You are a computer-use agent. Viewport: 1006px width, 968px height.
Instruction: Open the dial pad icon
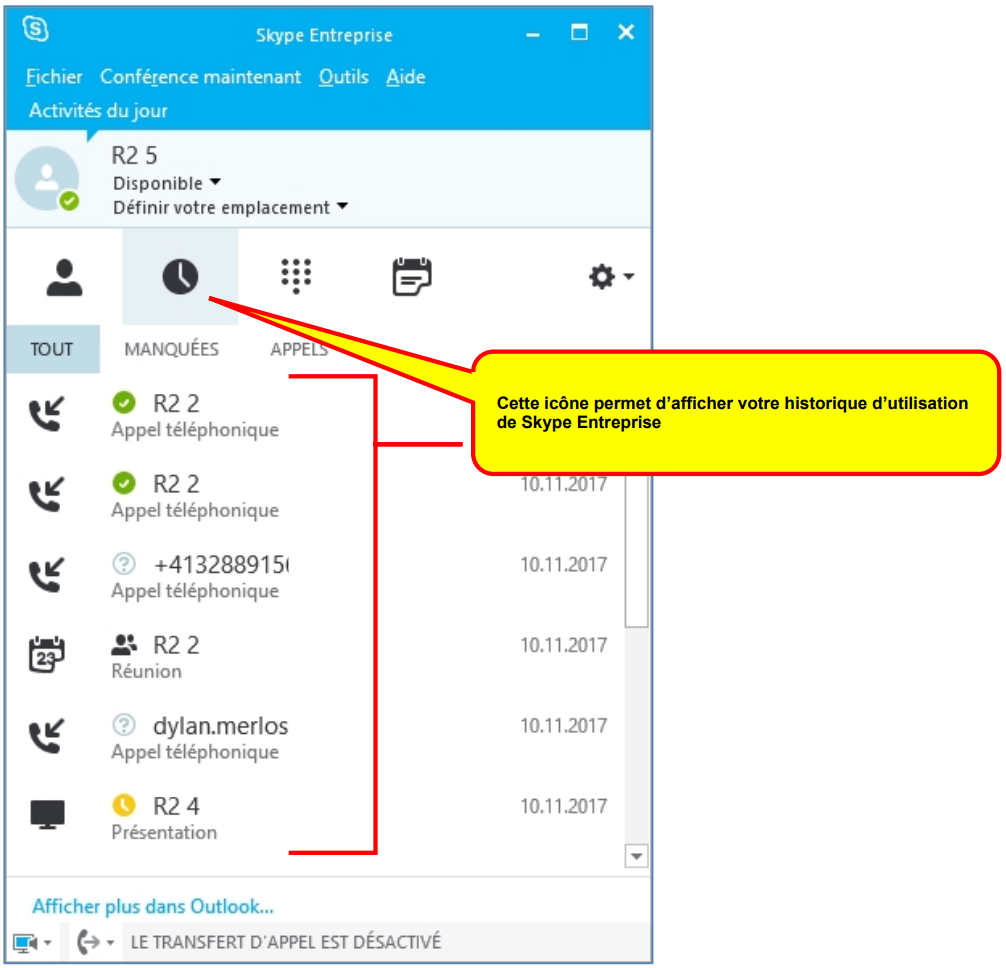pos(296,276)
